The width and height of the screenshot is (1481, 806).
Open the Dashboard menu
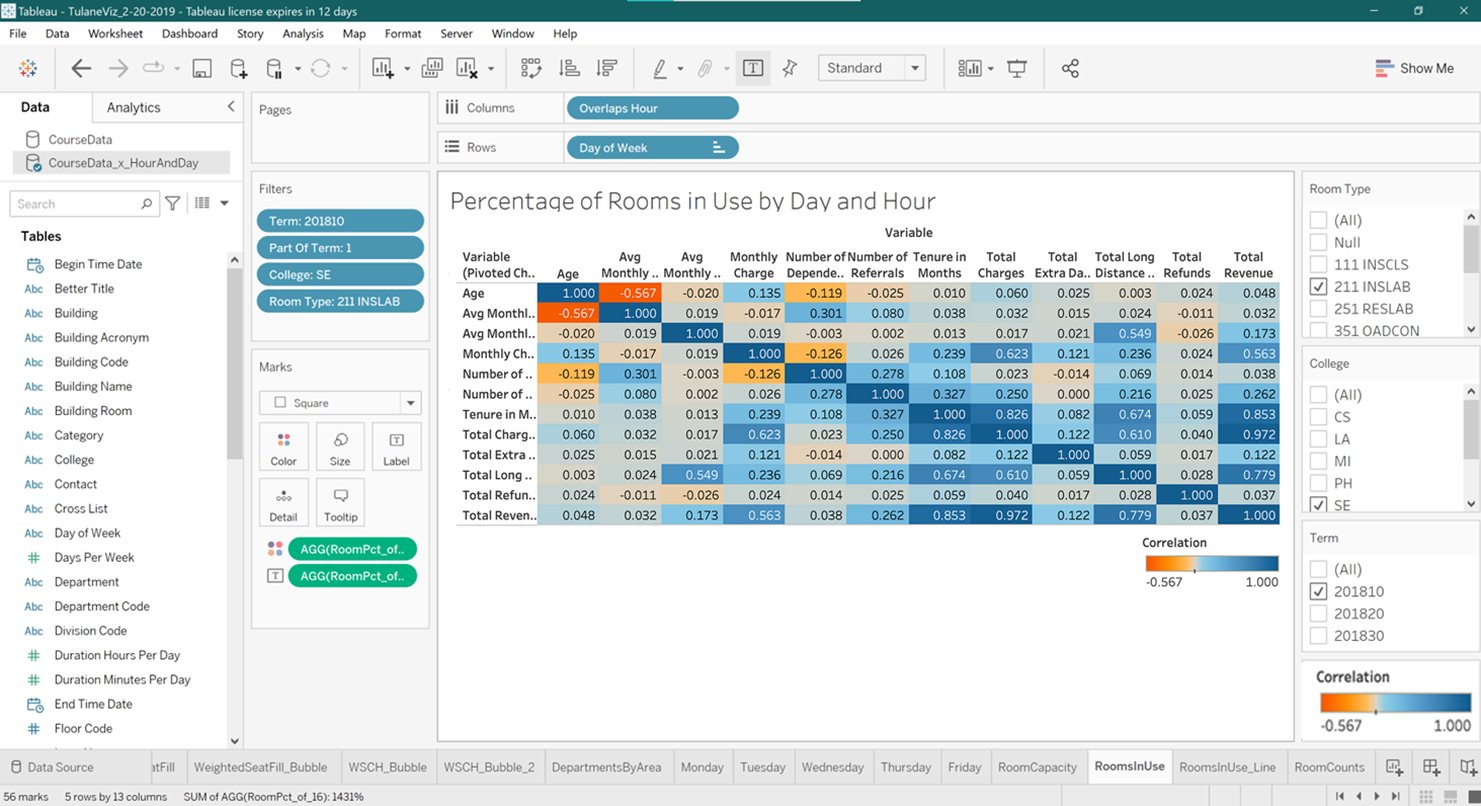click(x=190, y=33)
